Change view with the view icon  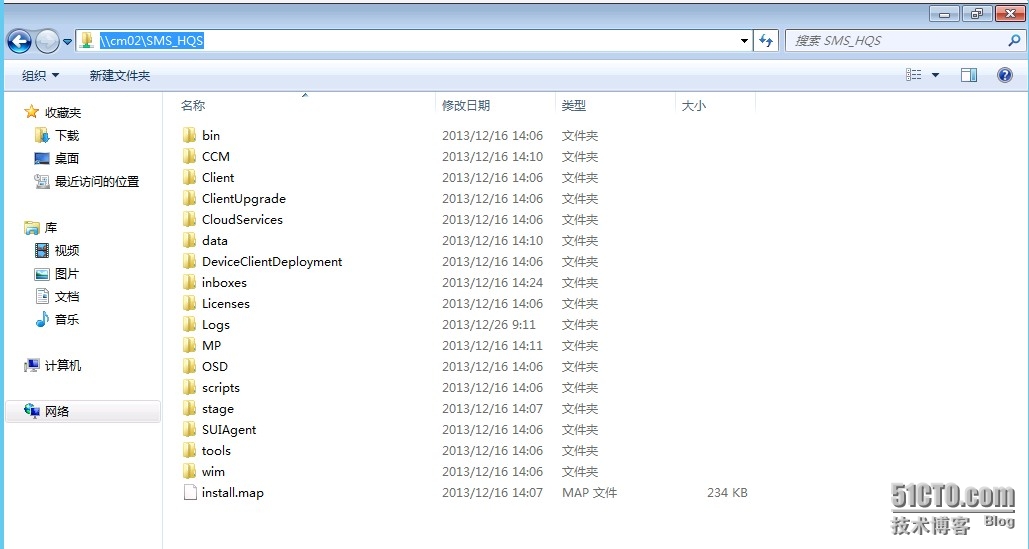click(x=914, y=75)
